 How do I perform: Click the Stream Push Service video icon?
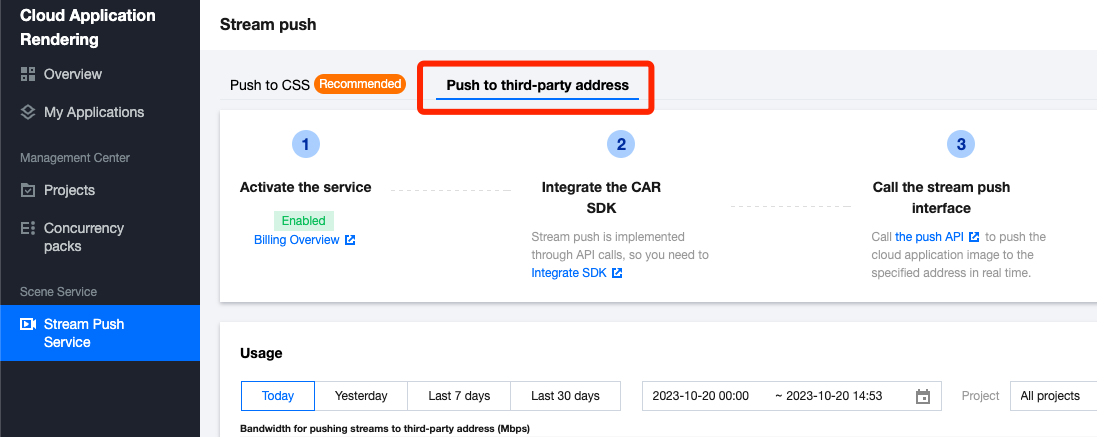[28, 324]
